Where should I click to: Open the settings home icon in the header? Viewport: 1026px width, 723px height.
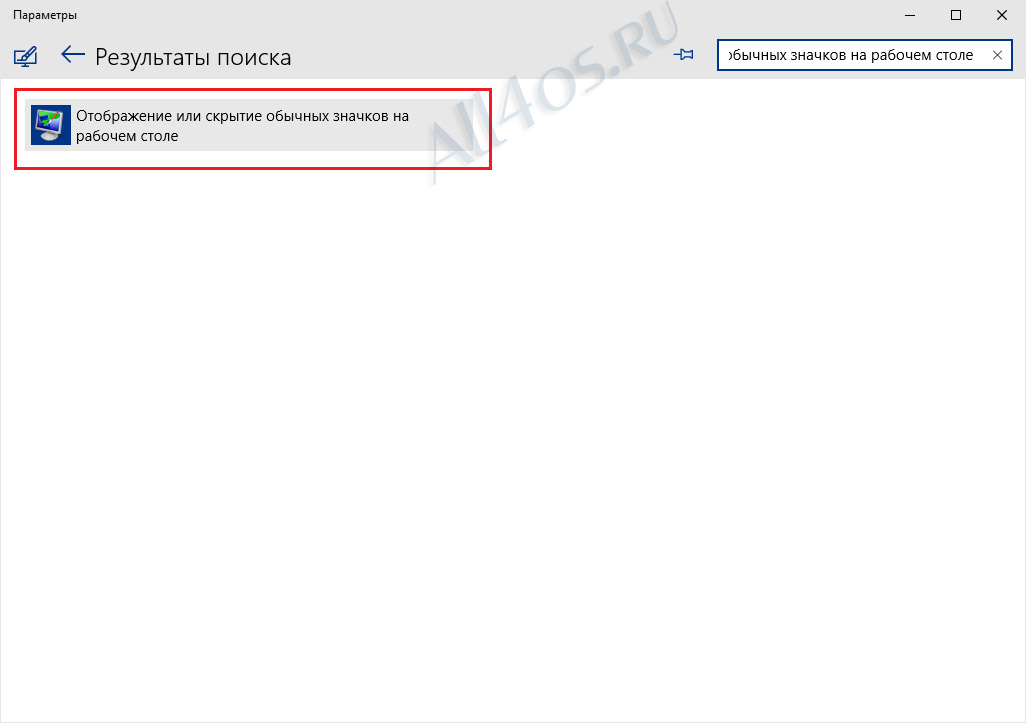click(26, 57)
